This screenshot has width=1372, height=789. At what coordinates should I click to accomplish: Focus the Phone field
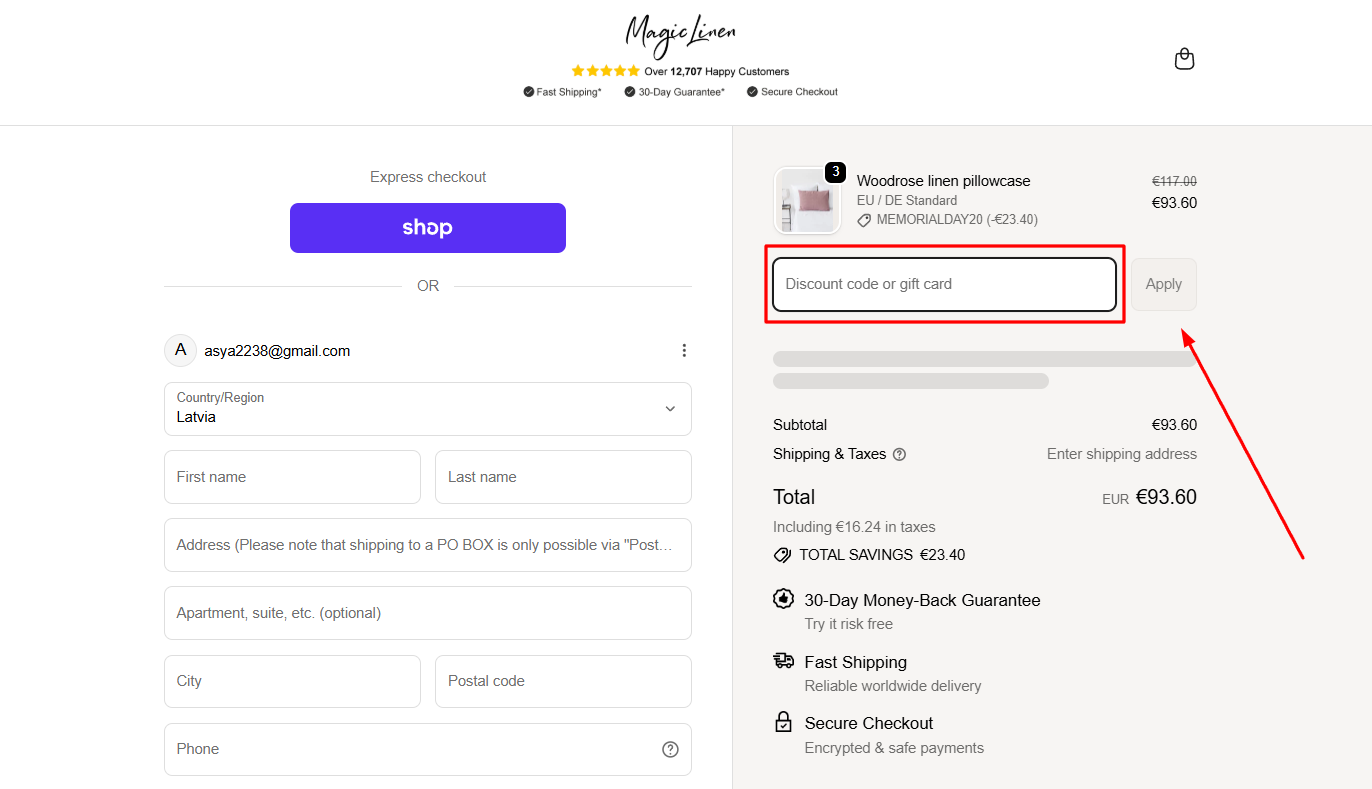(428, 749)
